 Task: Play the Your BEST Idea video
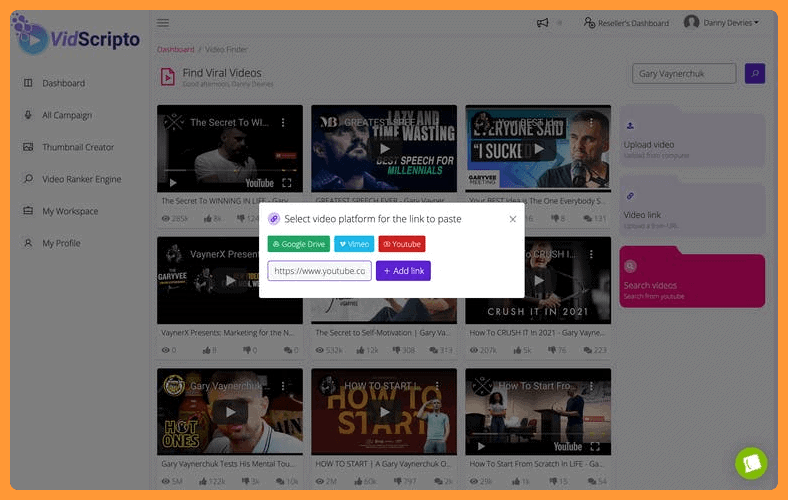pos(539,149)
